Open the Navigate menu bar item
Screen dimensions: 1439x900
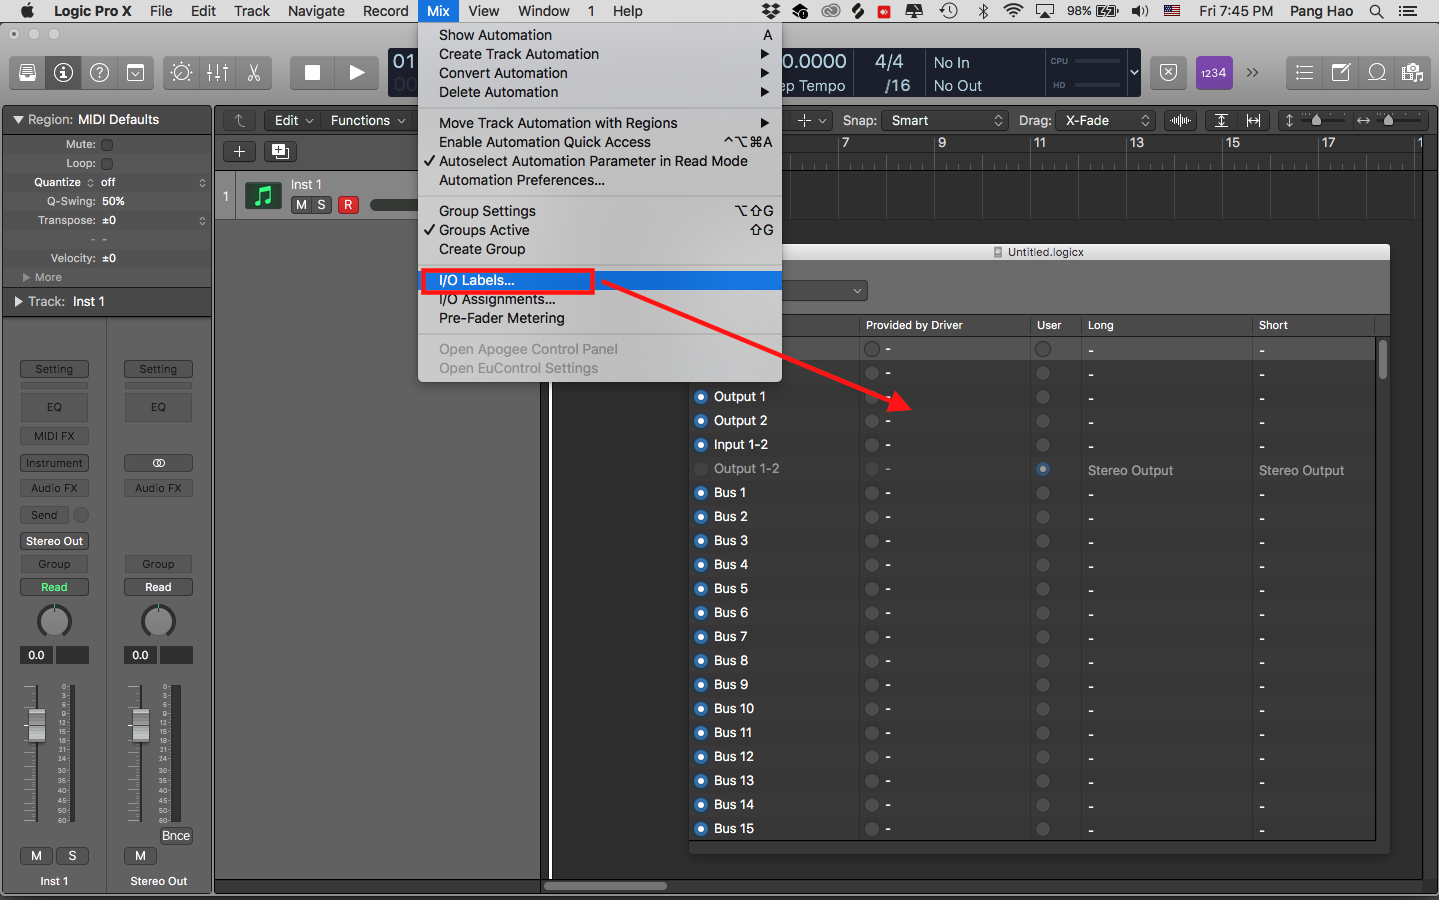tap(316, 11)
